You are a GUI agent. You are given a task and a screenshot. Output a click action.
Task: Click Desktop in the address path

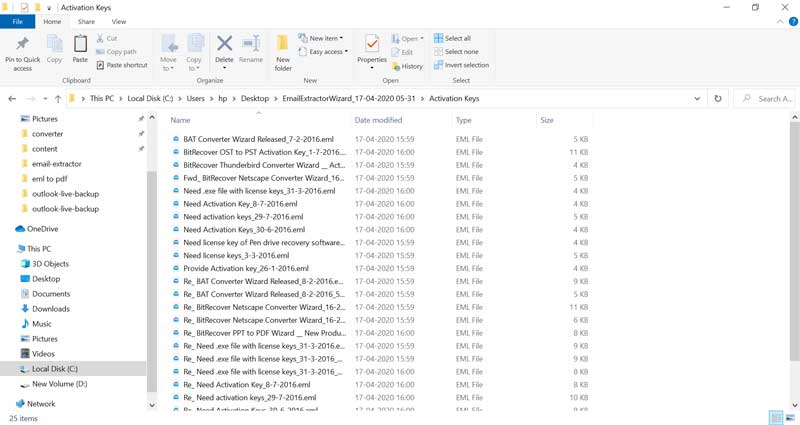point(255,98)
